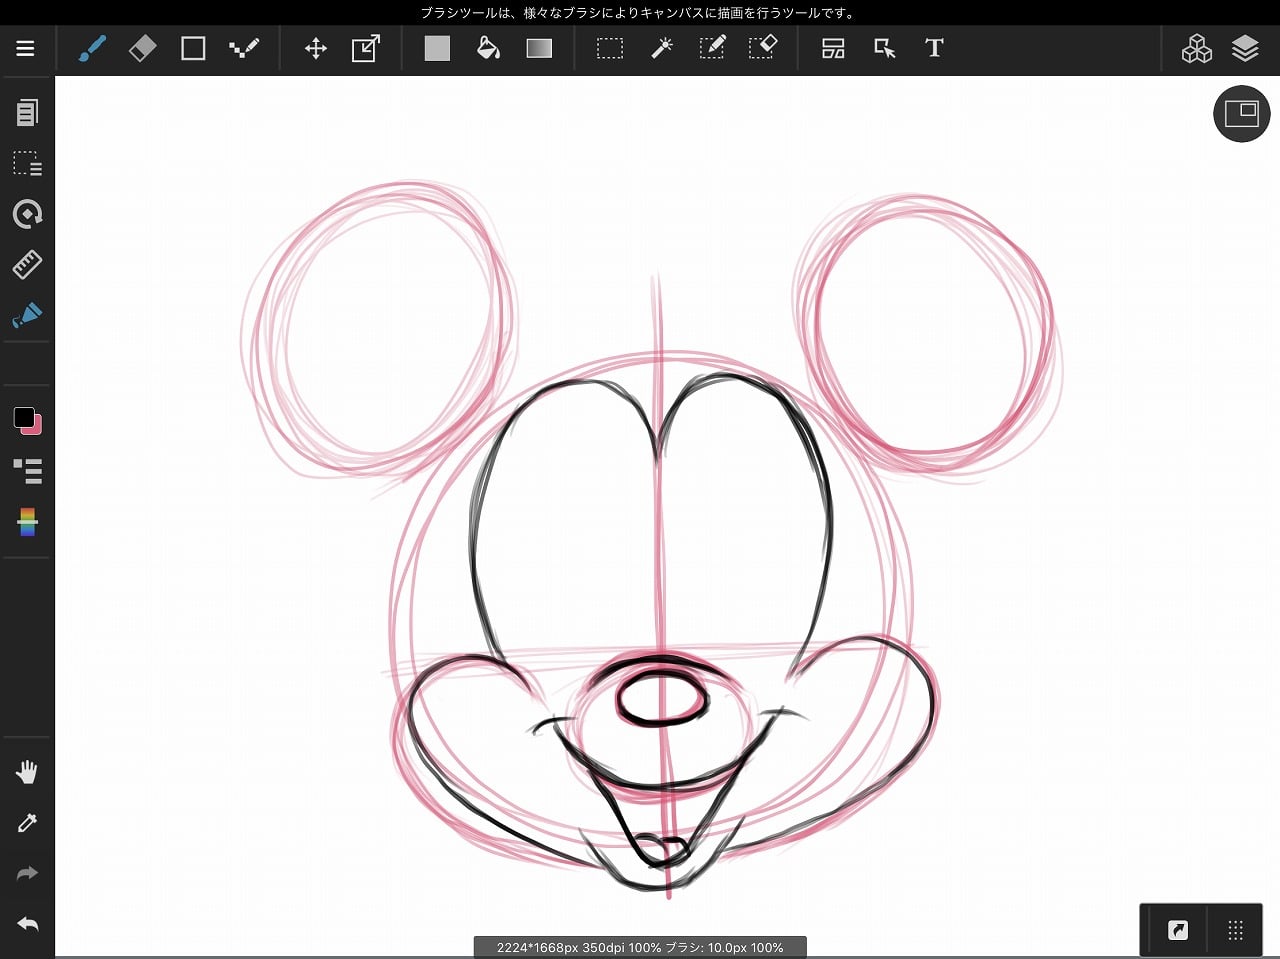
Task: Open the foreground color swatch
Action: click(x=23, y=417)
